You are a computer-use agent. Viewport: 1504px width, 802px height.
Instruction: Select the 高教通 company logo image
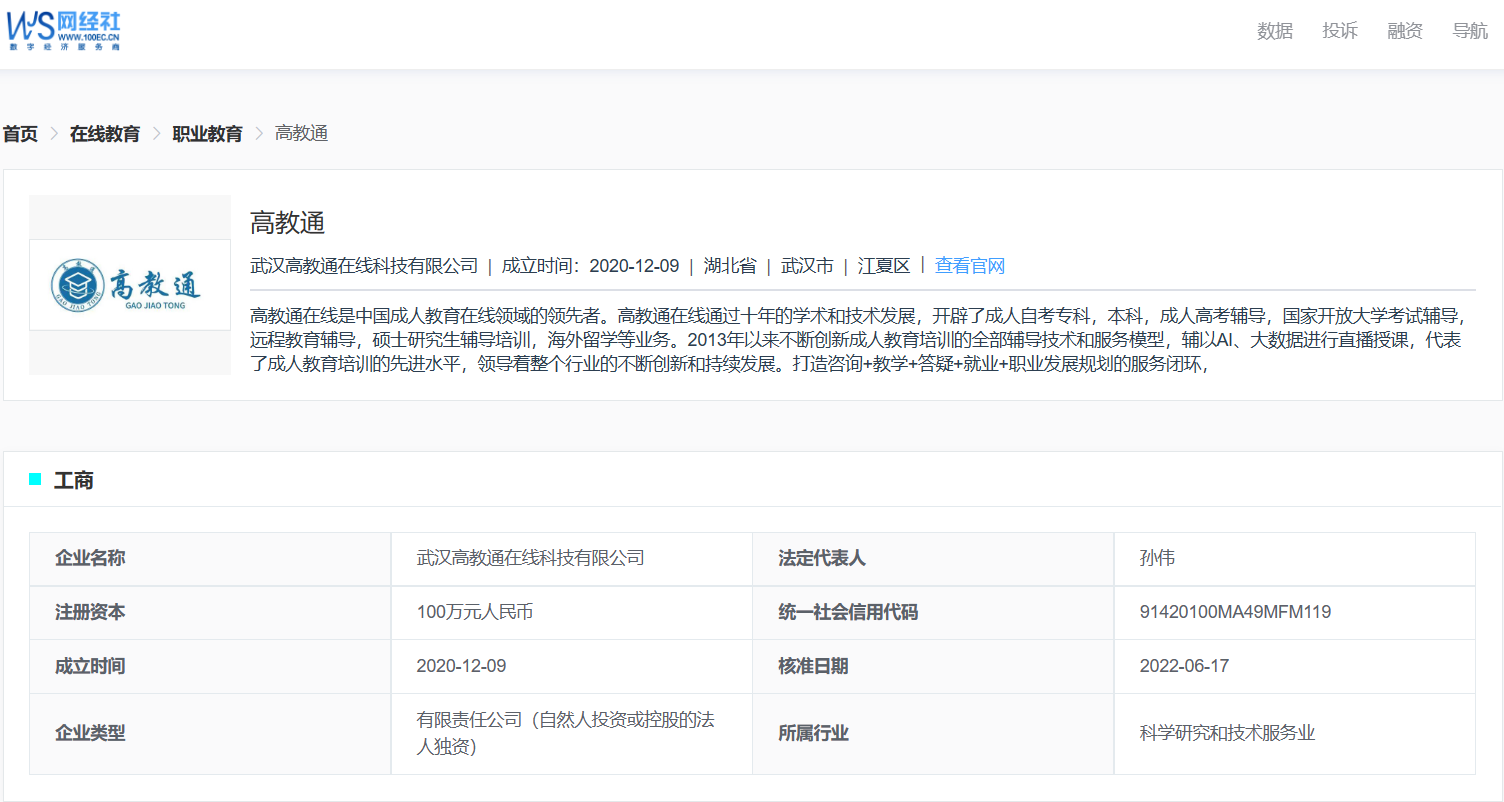pos(129,284)
